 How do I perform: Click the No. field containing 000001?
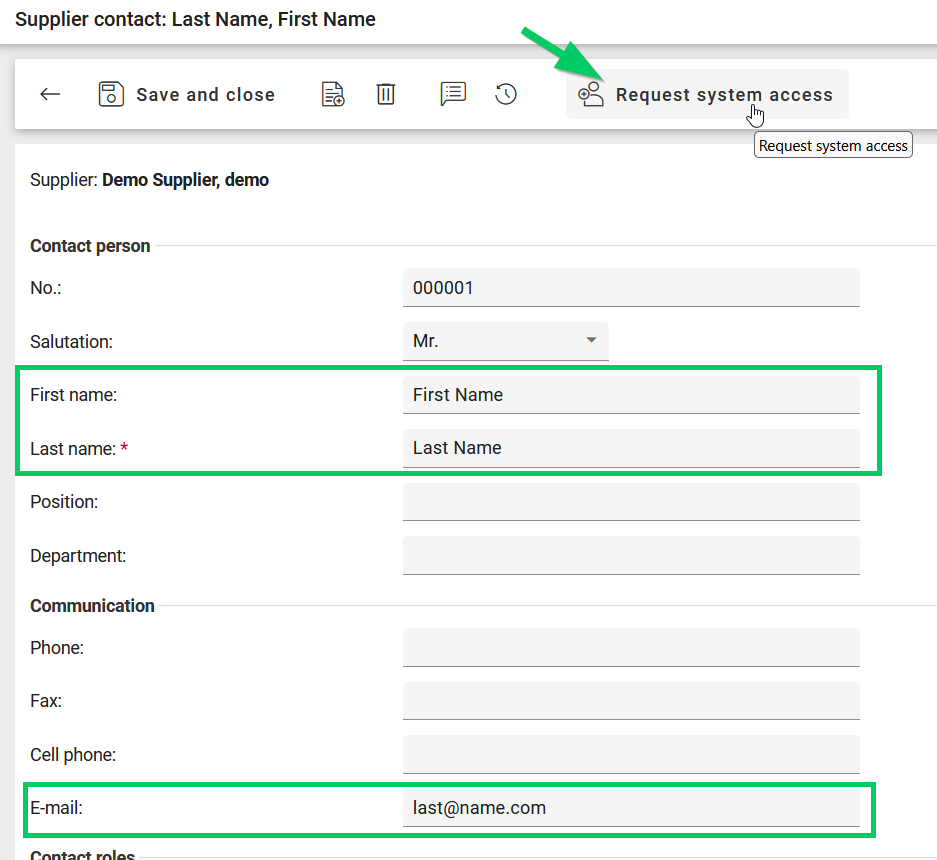[630, 288]
